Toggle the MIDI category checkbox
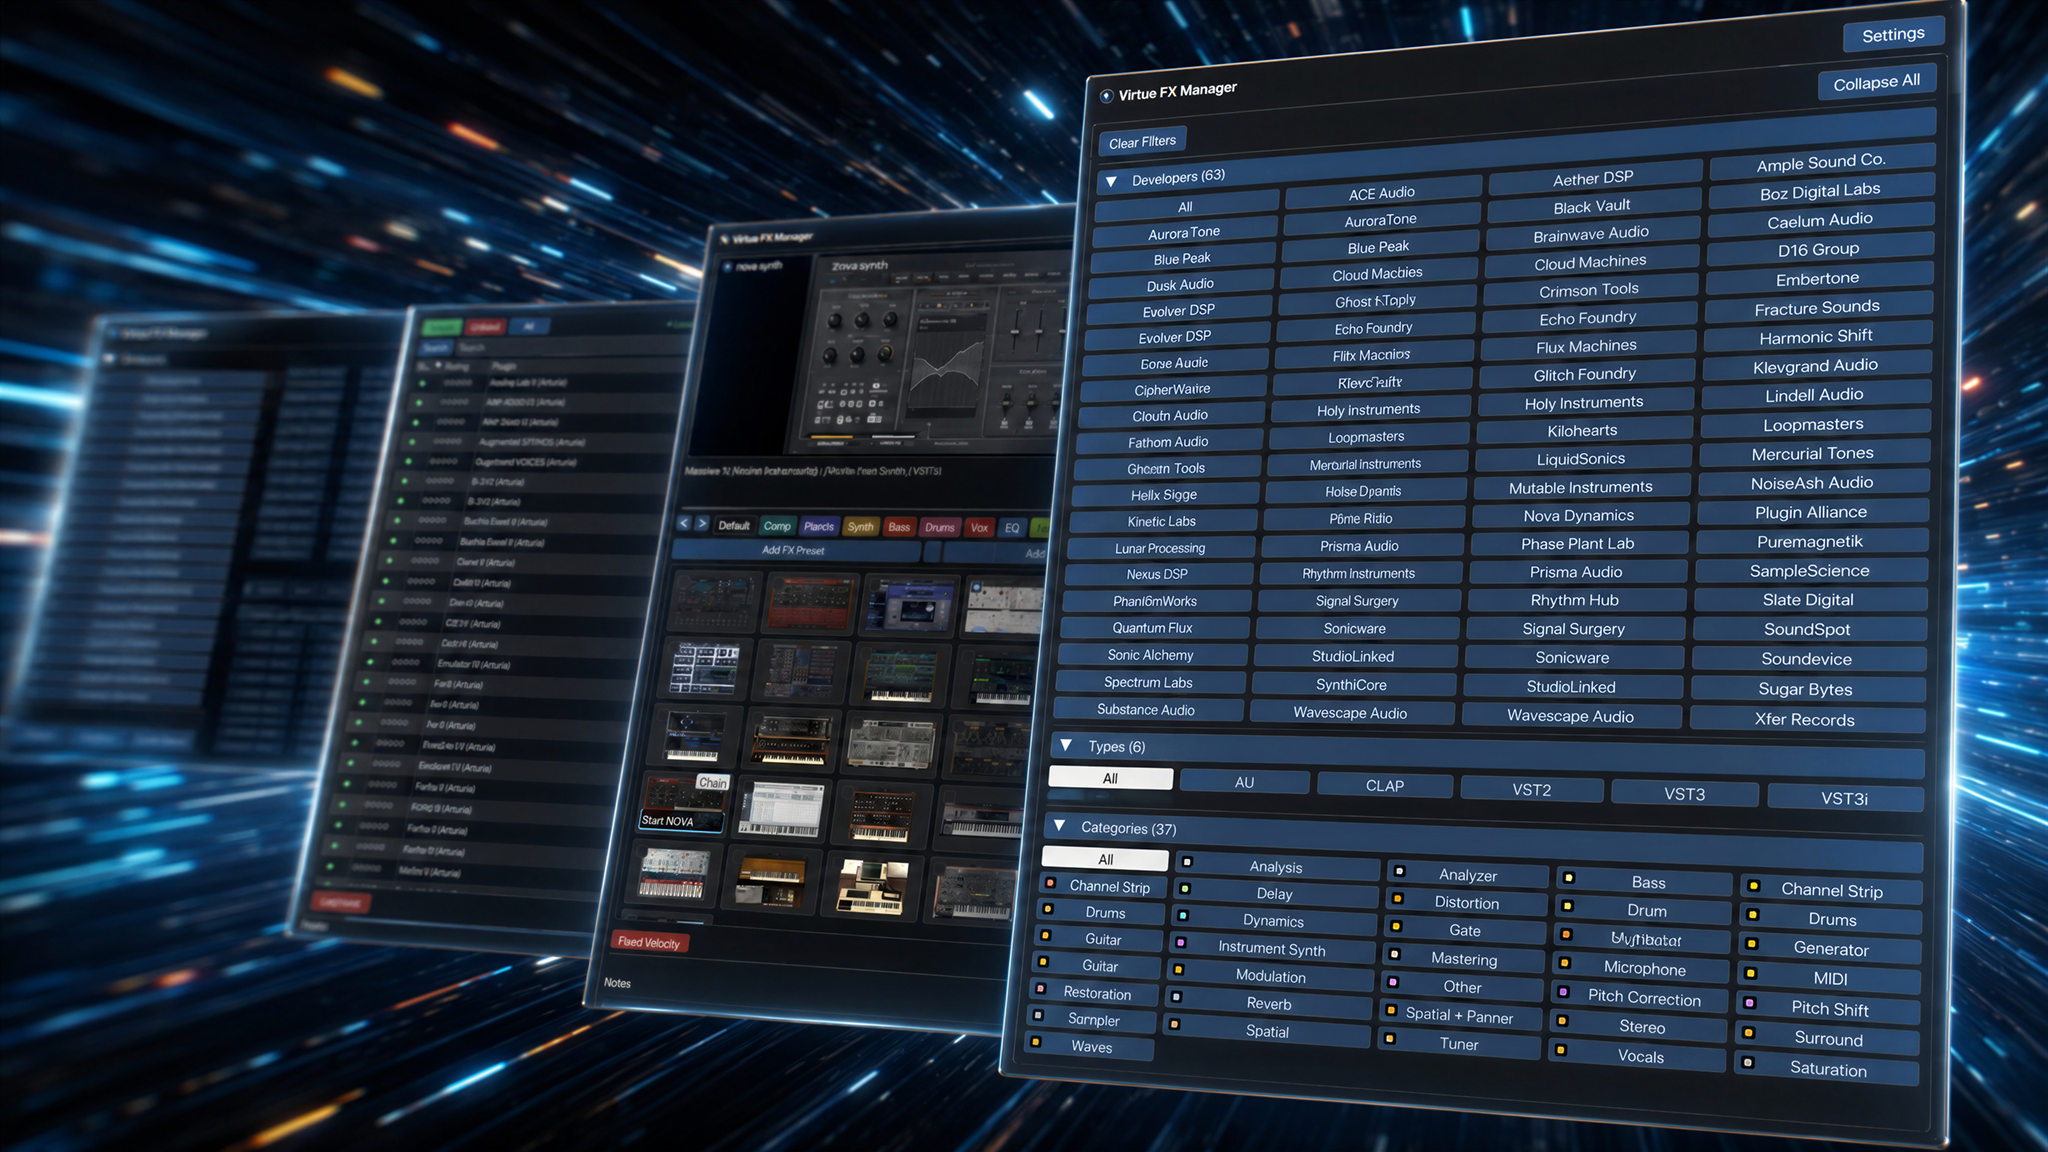 coord(1751,972)
